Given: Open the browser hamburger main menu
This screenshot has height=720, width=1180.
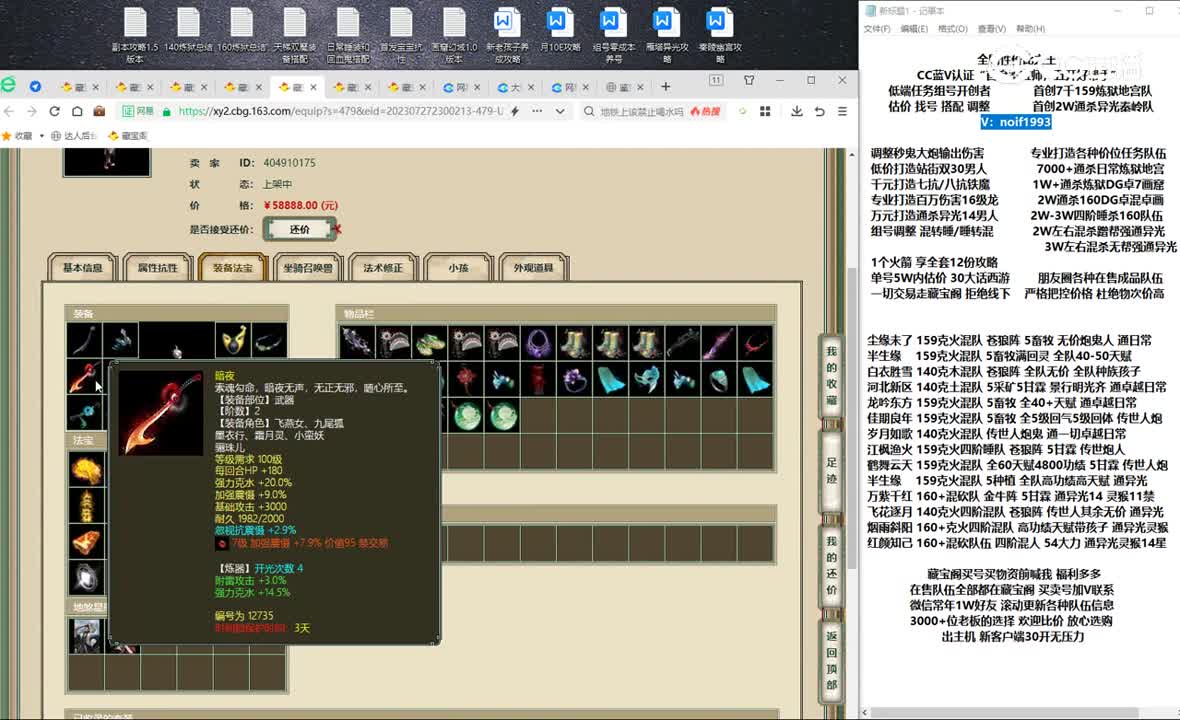Looking at the screenshot, I should pyautogui.click(x=842, y=111).
